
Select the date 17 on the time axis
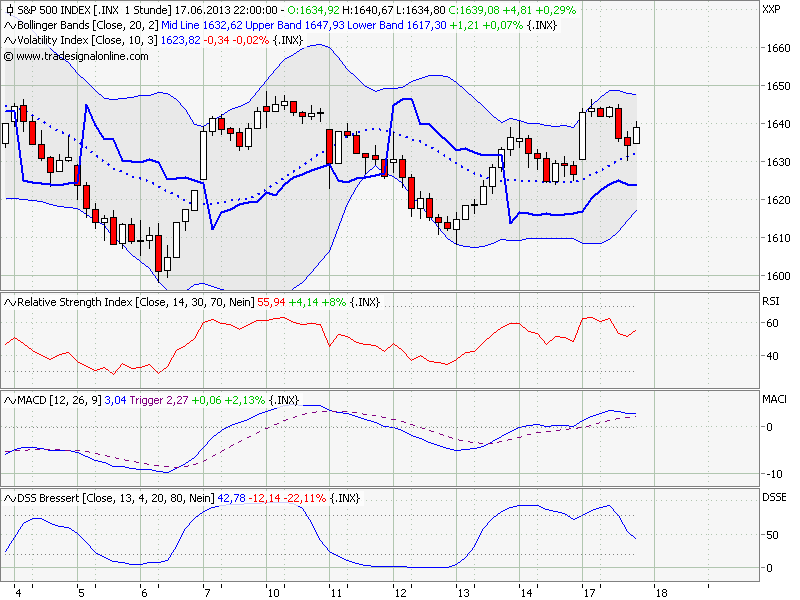pos(588,589)
